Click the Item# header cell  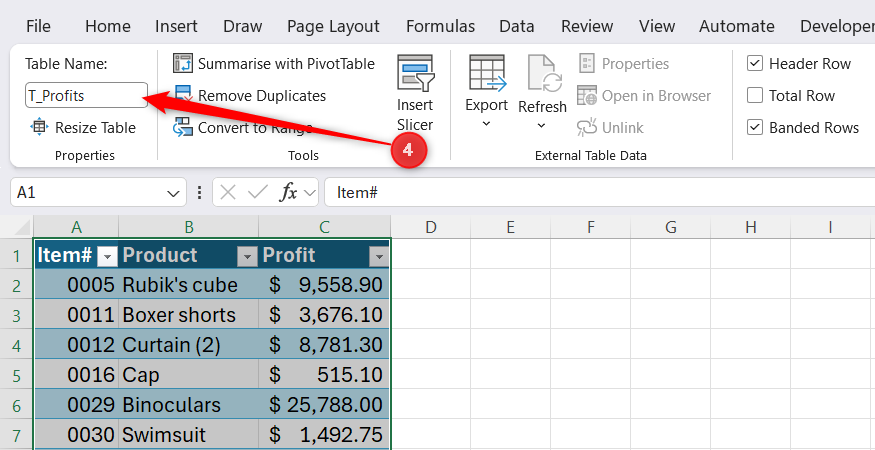coord(76,255)
